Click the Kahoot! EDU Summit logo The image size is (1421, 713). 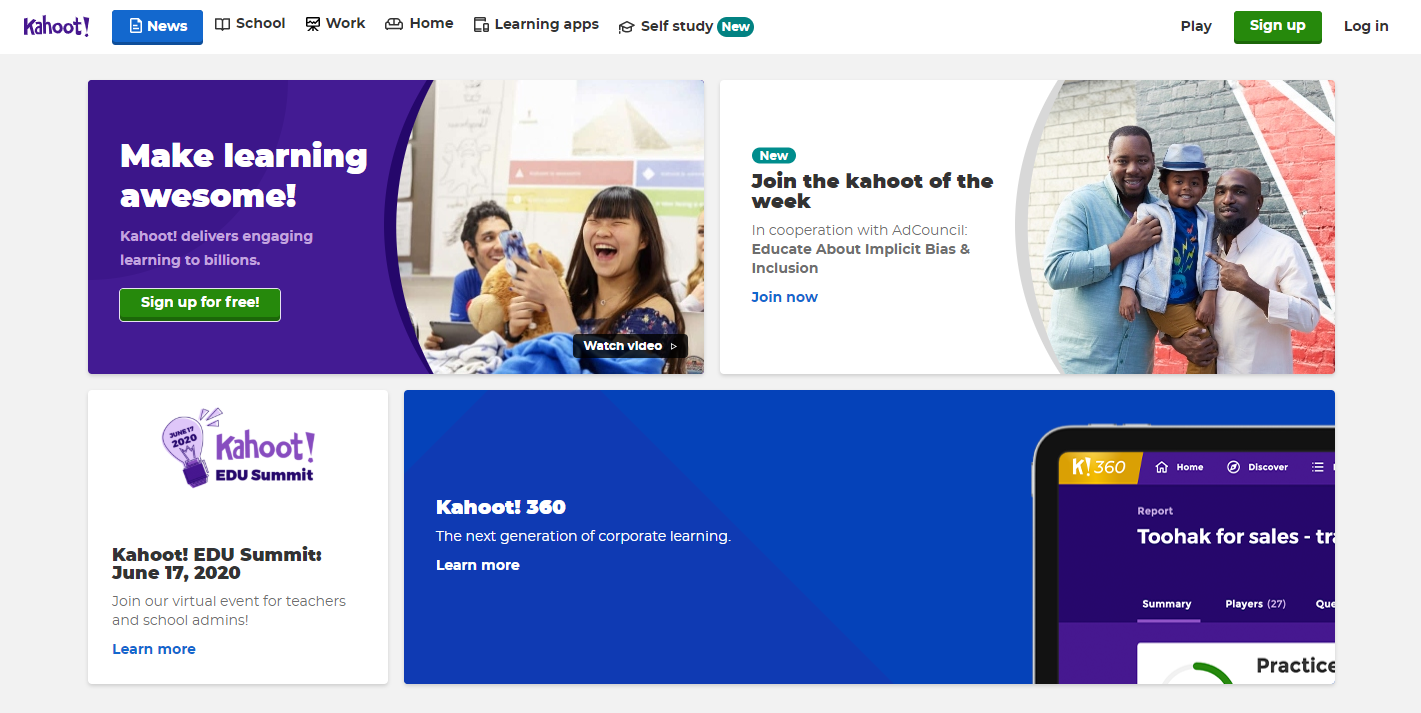[238, 447]
